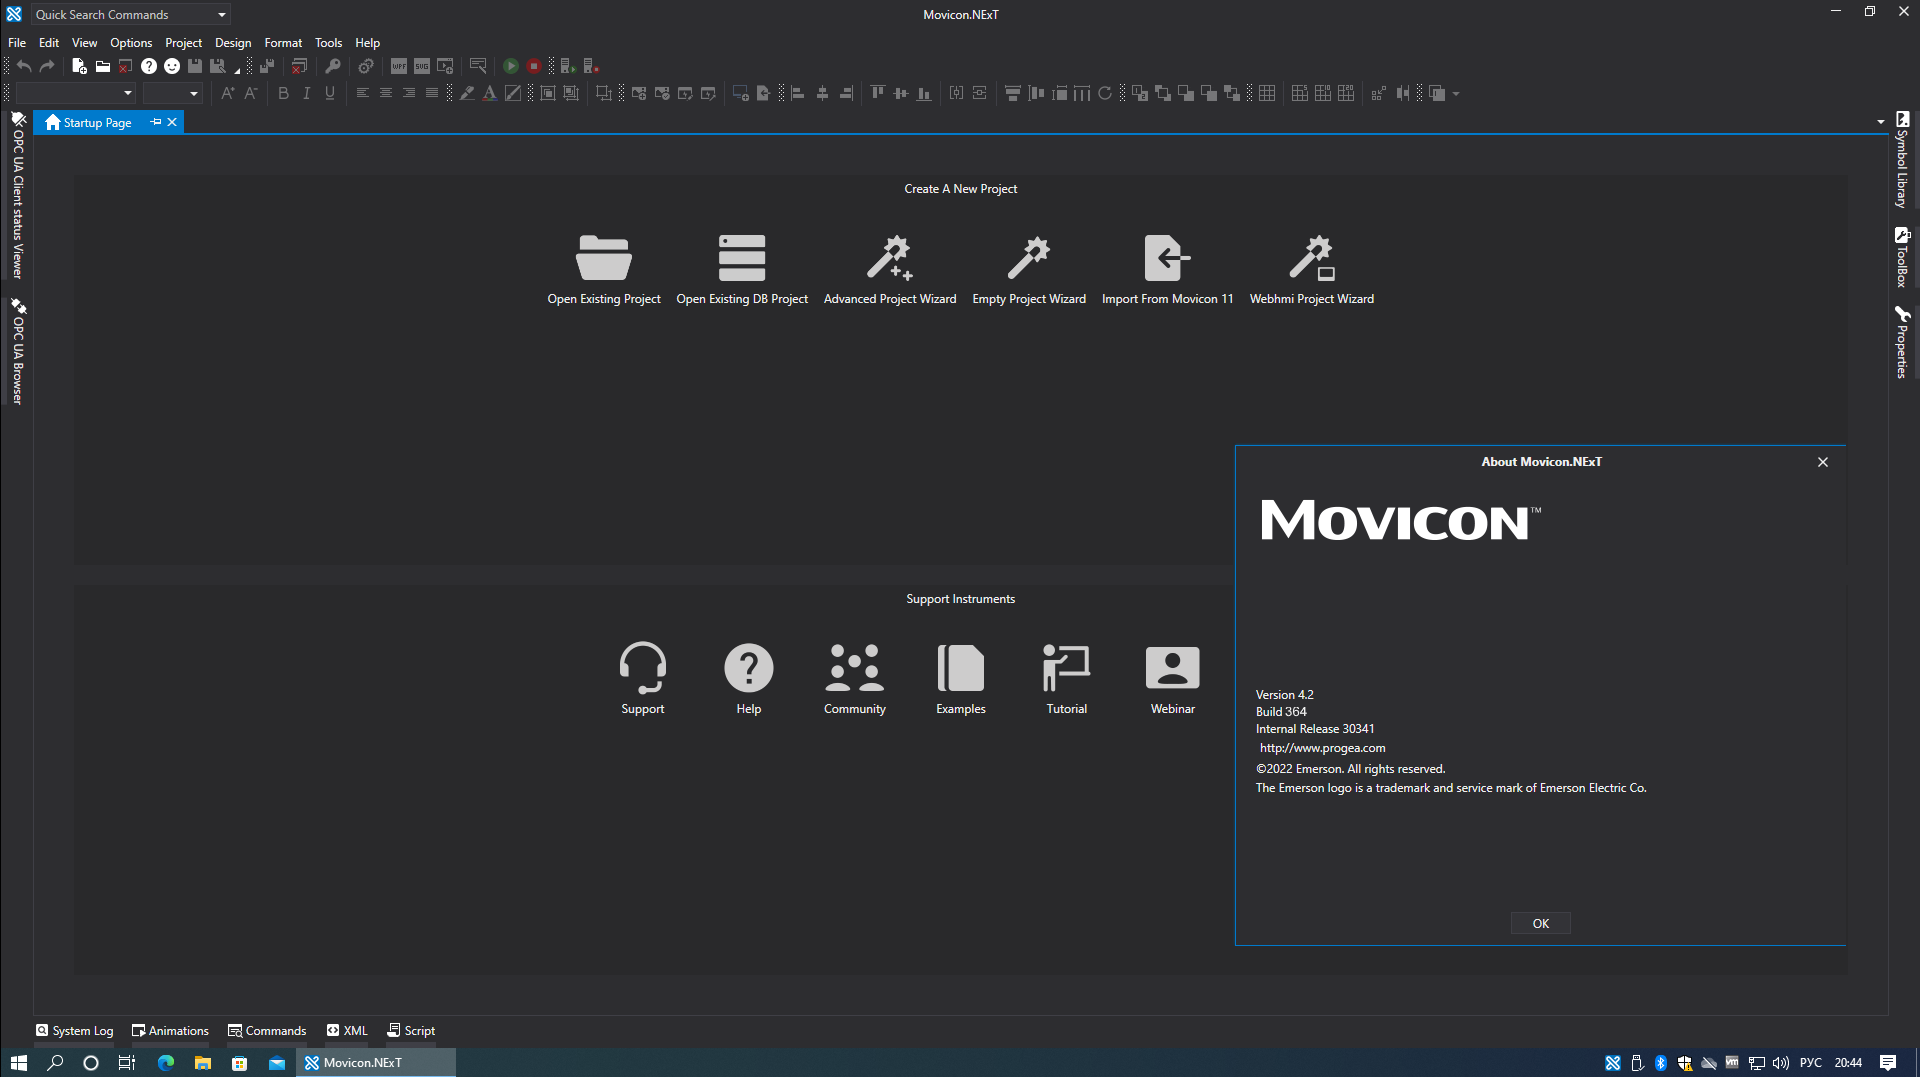This screenshot has height=1077, width=1920.
Task: Close the About Movicon.NExT dialog
Action: pos(1823,462)
